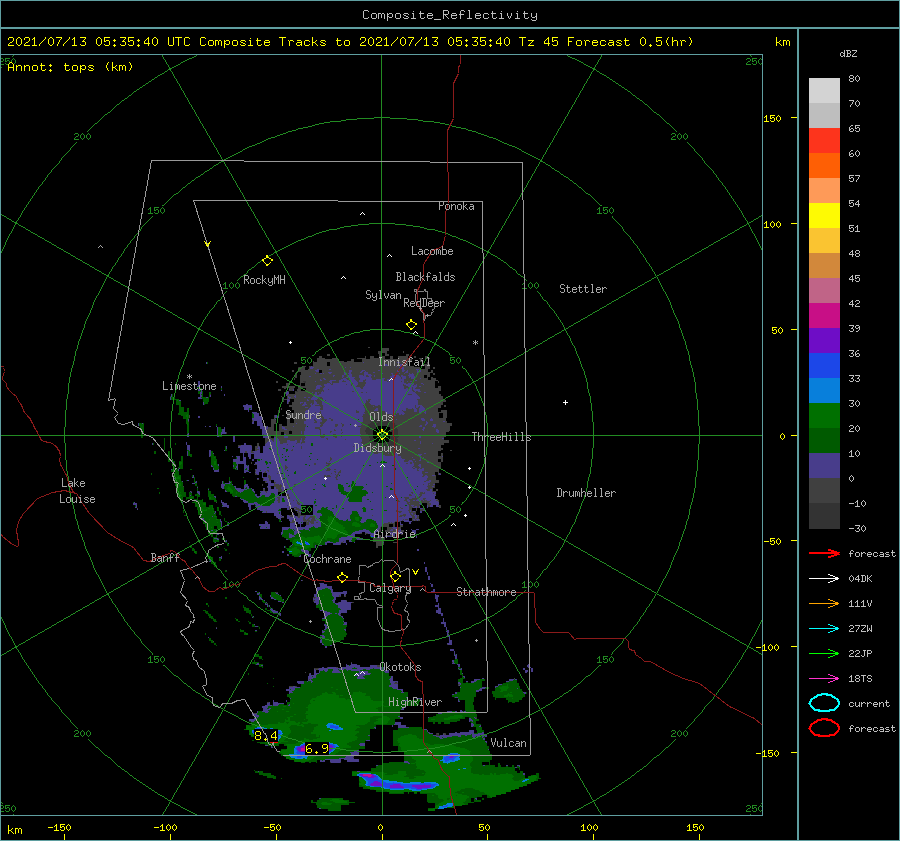The width and height of the screenshot is (900, 841).
Task: Click the Cochrane label
Action: tap(327, 559)
